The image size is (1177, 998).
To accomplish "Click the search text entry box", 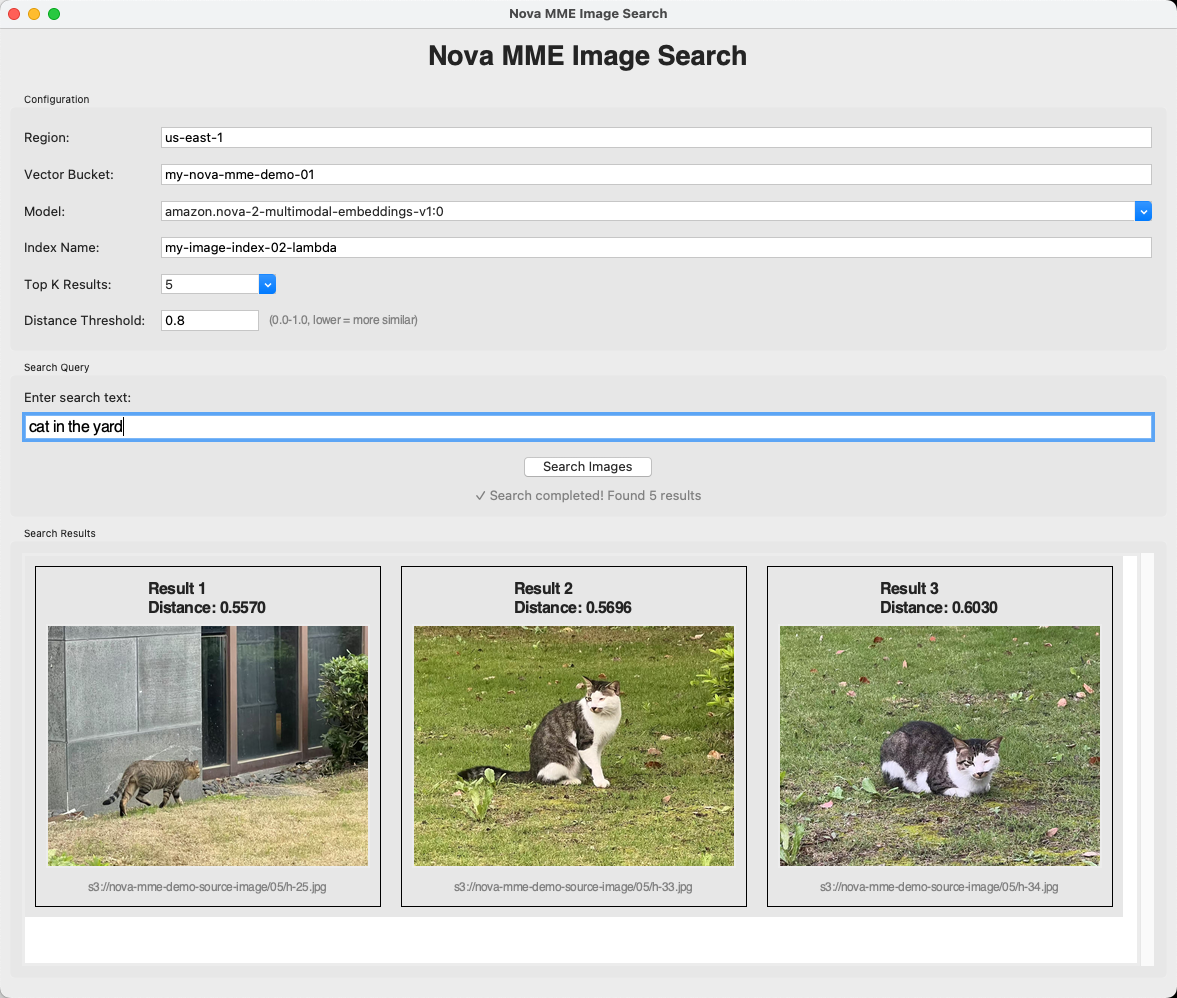I will 587,427.
